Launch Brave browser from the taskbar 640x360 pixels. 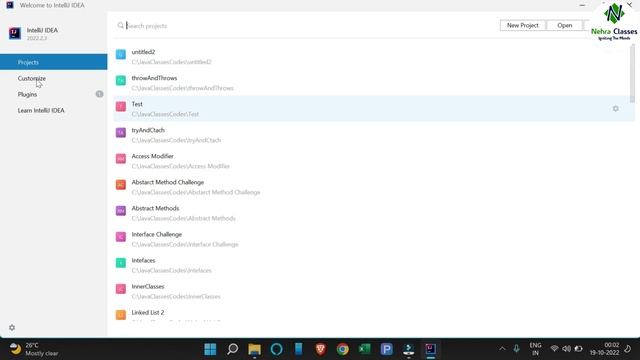pos(321,349)
